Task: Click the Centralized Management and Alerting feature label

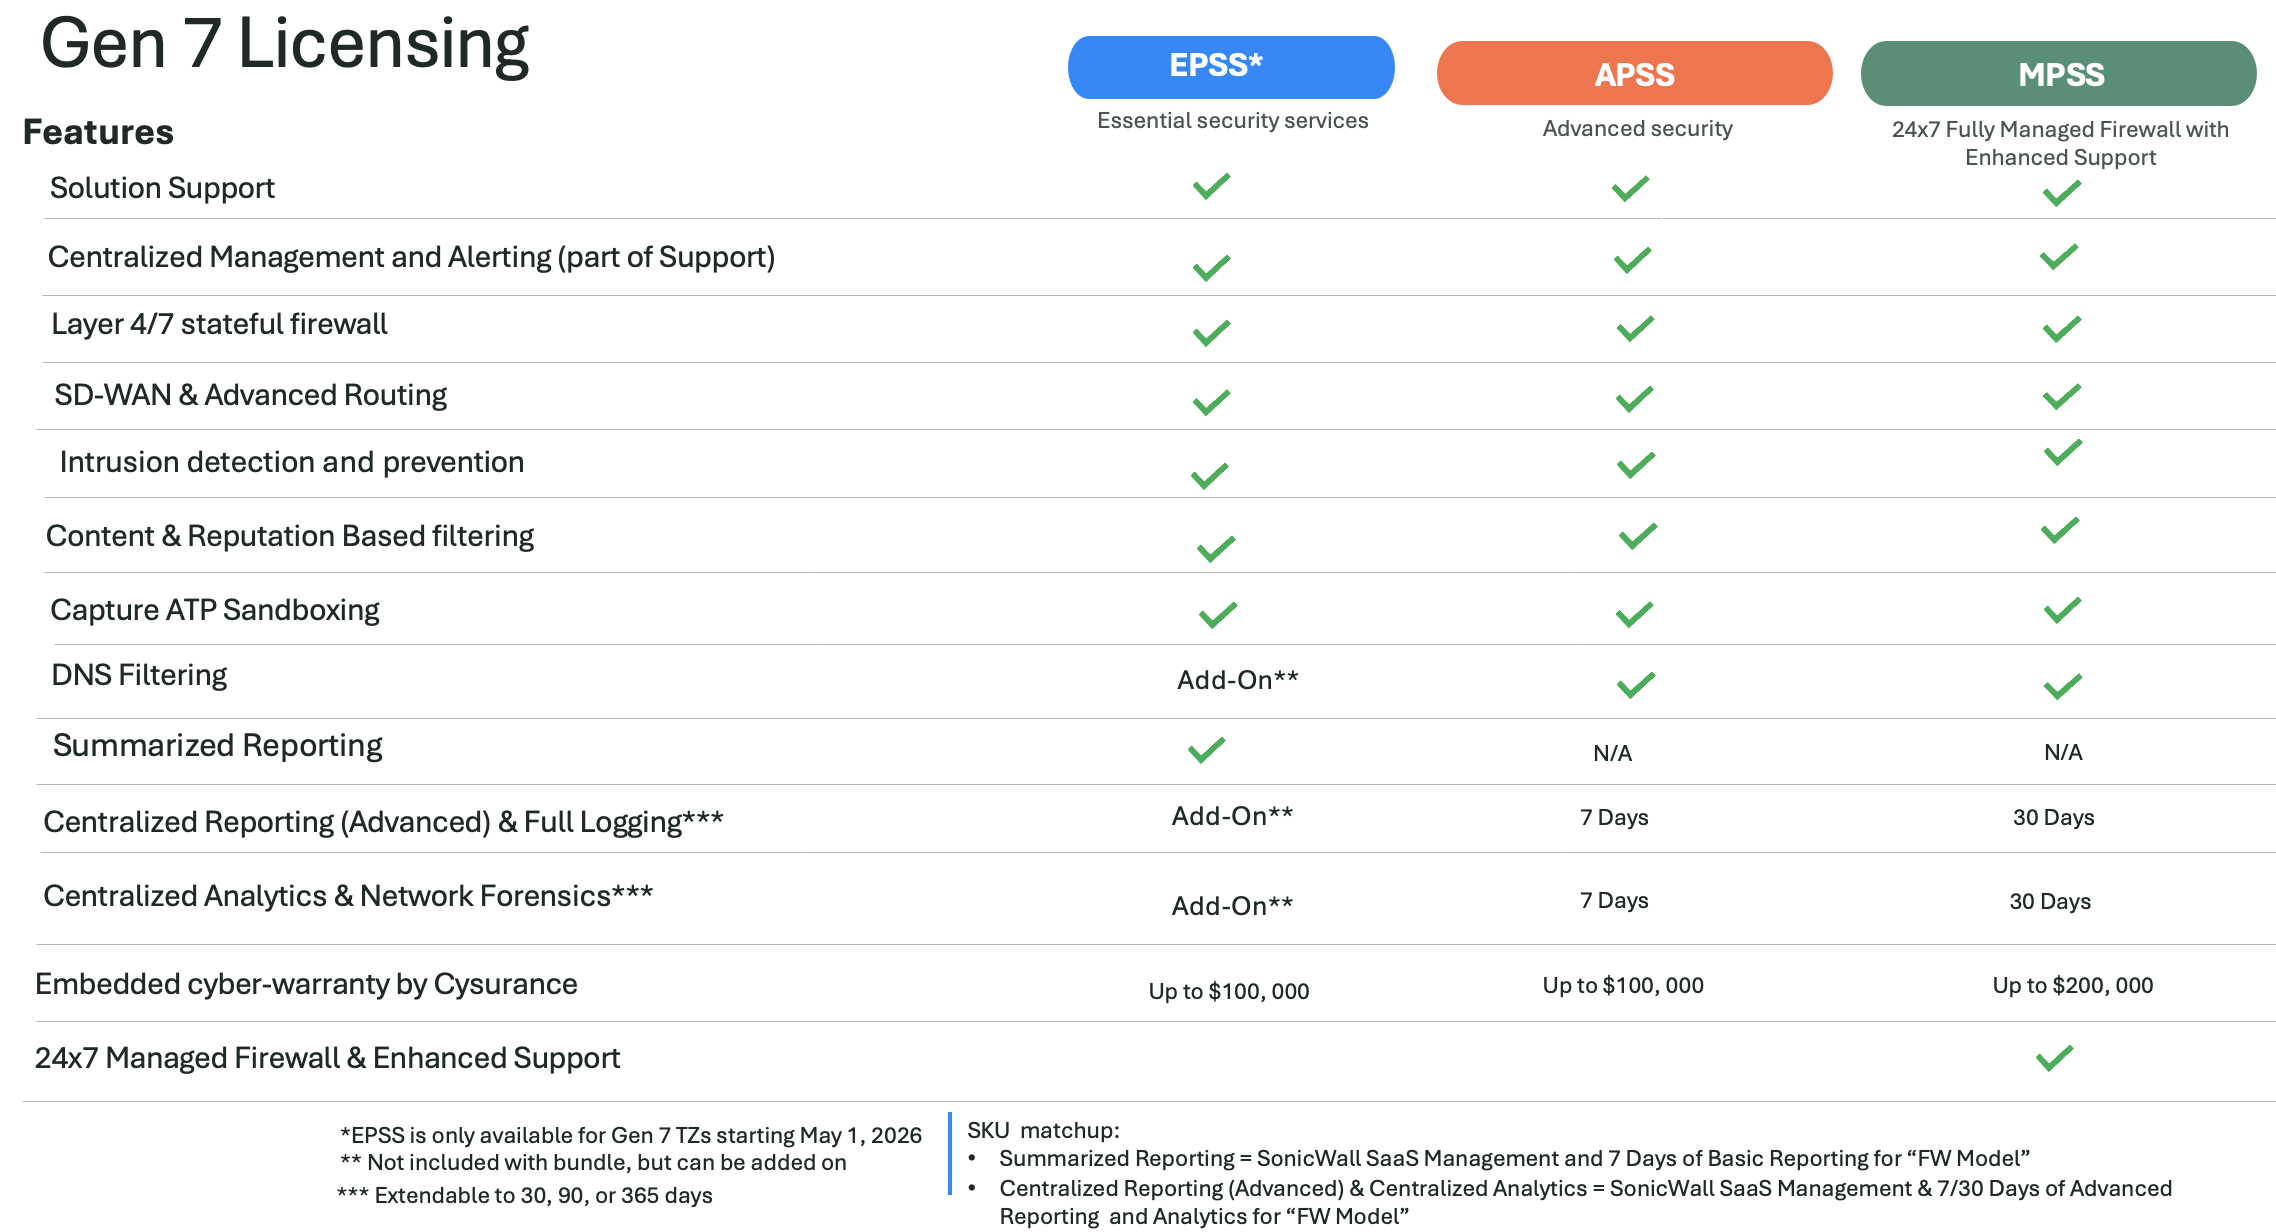Action: (411, 258)
